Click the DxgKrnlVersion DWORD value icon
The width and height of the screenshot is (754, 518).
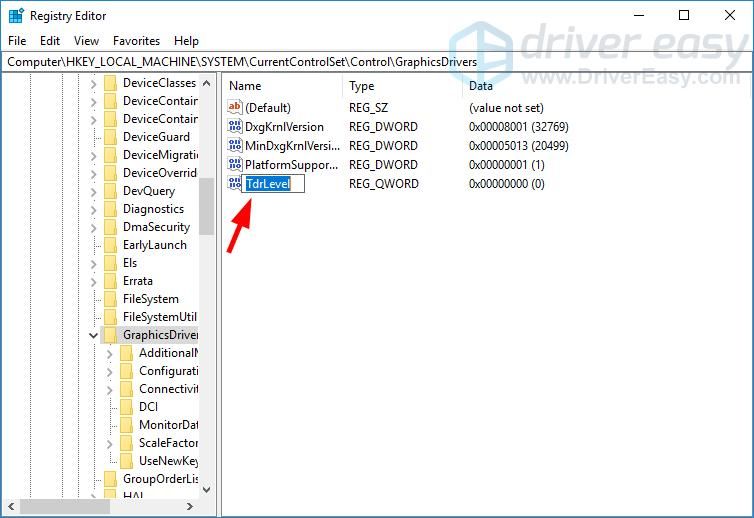tap(235, 127)
